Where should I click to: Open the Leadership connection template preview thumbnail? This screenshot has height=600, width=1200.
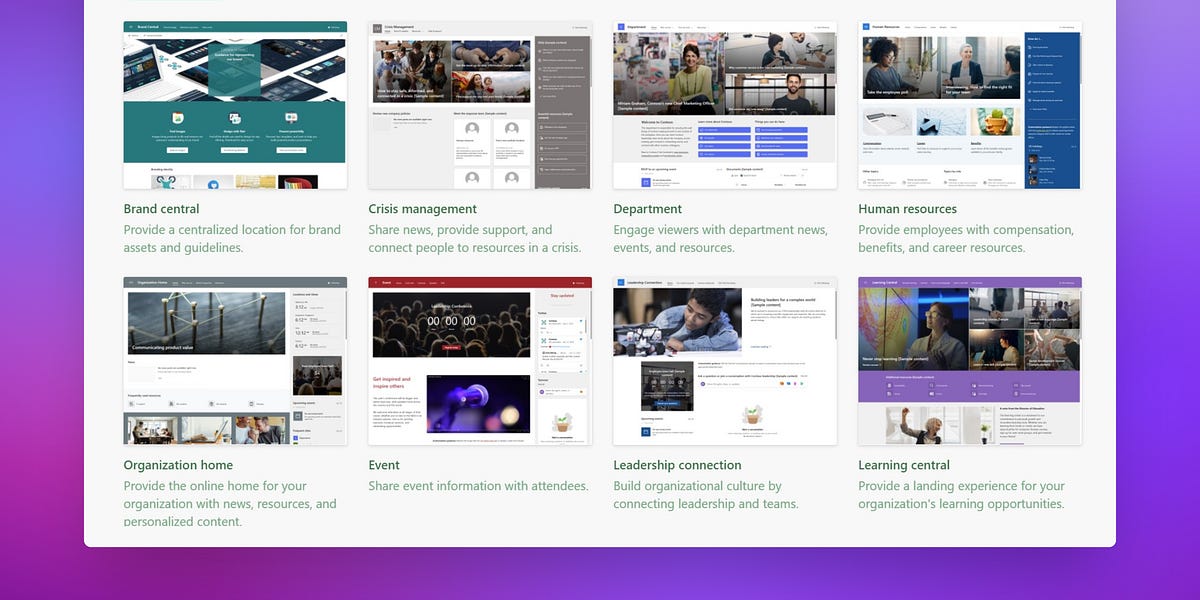tap(724, 360)
